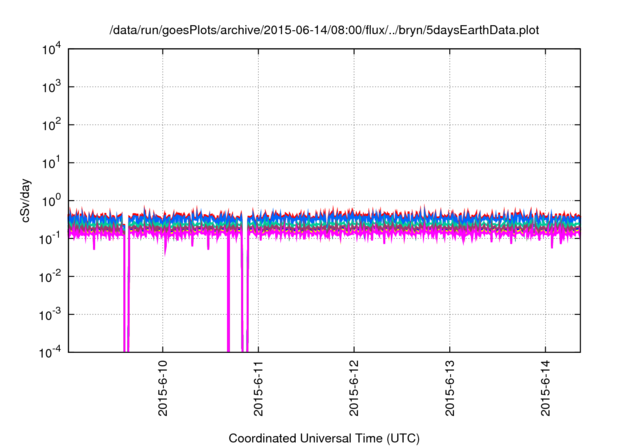
Task: Select the 10^3 y-axis label
Action: (51, 87)
